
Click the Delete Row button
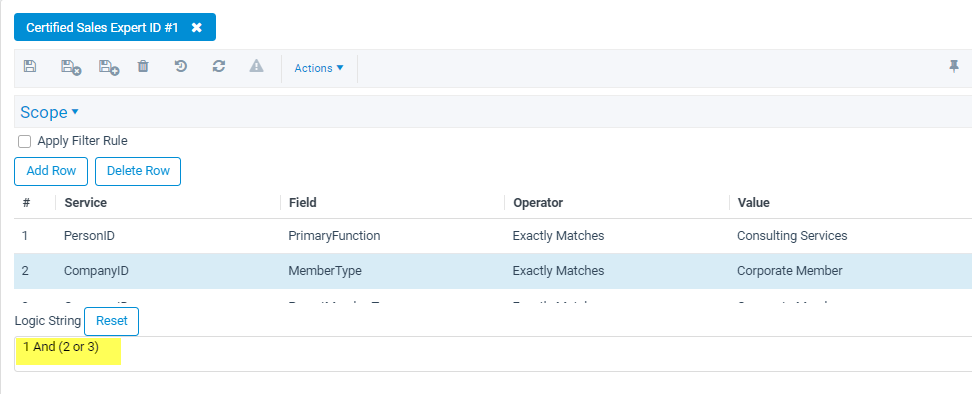point(138,171)
